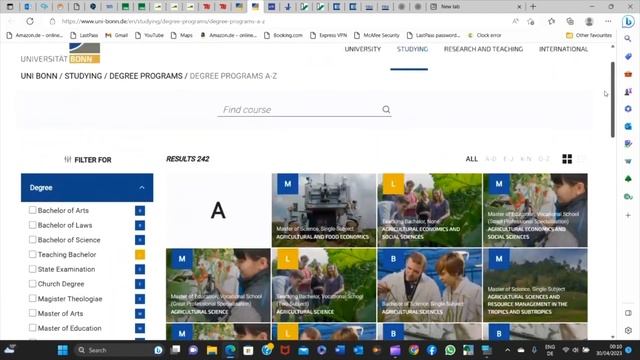Screen dimensions: 640x360
Task: Click Universität Bonn logo
Action: (x=60, y=53)
